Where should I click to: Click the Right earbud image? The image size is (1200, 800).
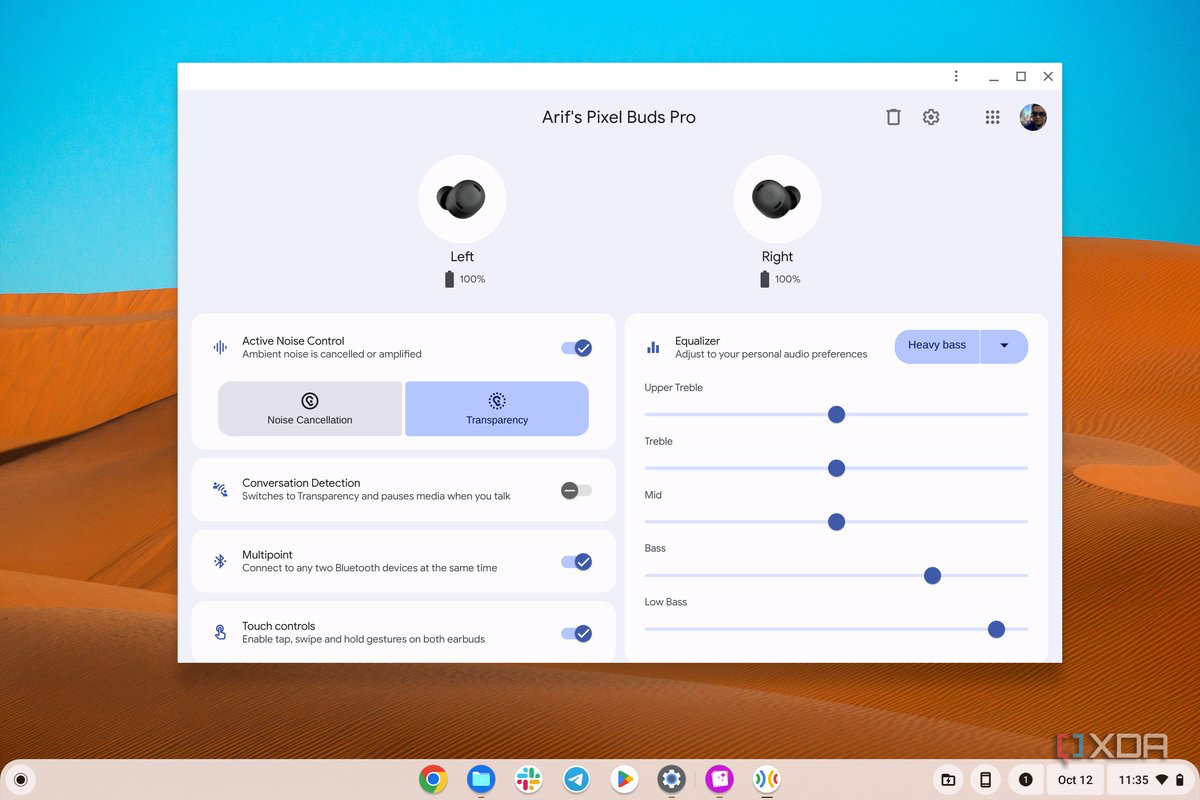tap(777, 199)
